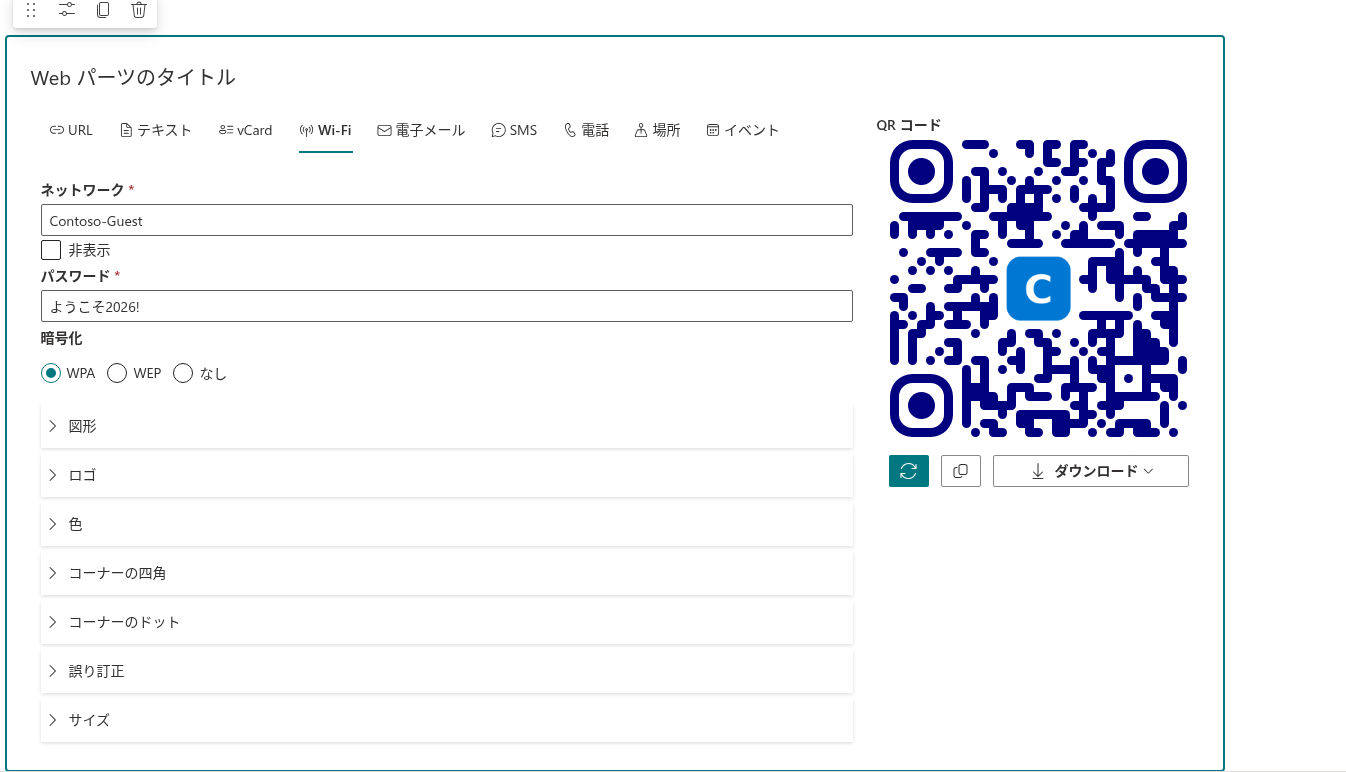The image size is (1346, 772).
Task: Expand the 色 section
Action: tap(447, 524)
